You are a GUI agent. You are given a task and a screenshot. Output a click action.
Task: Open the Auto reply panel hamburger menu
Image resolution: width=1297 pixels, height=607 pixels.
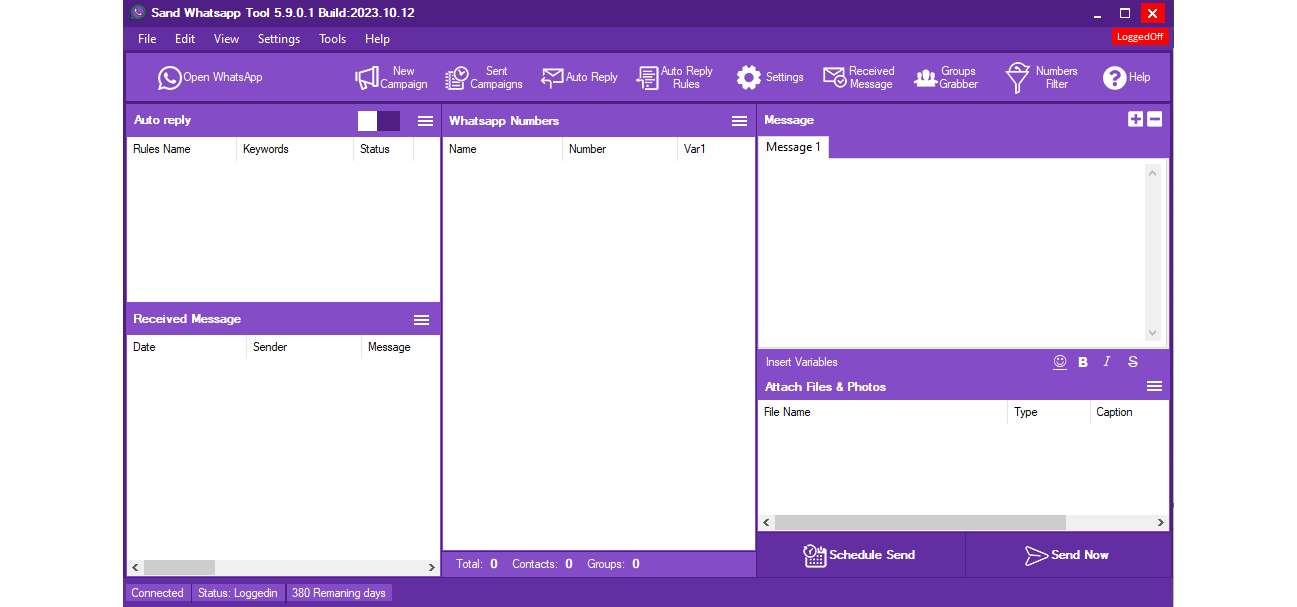tap(426, 121)
